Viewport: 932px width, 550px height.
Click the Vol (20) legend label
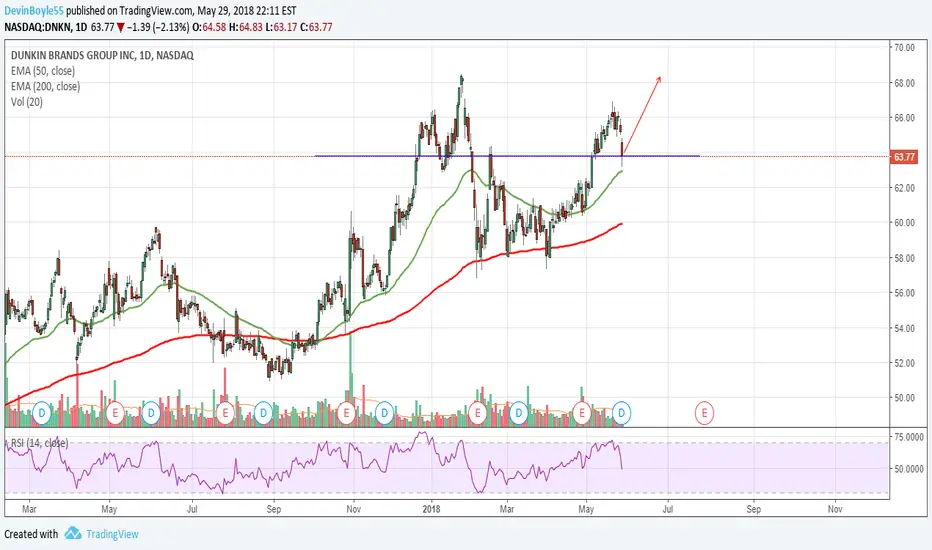pos(27,102)
